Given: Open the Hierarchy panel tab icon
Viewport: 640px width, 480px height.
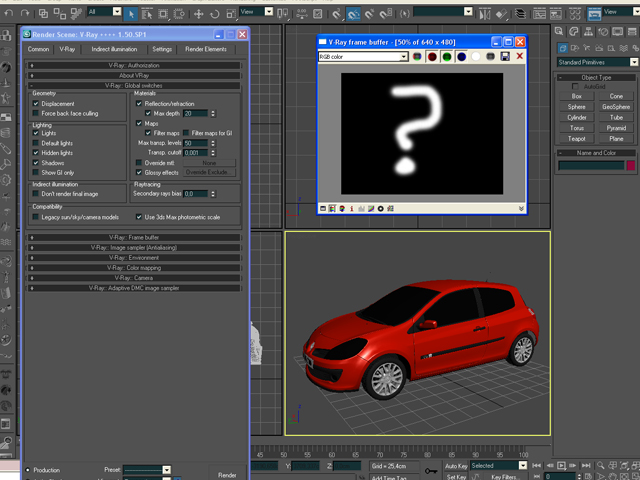Looking at the screenshot, I should pos(588,31).
